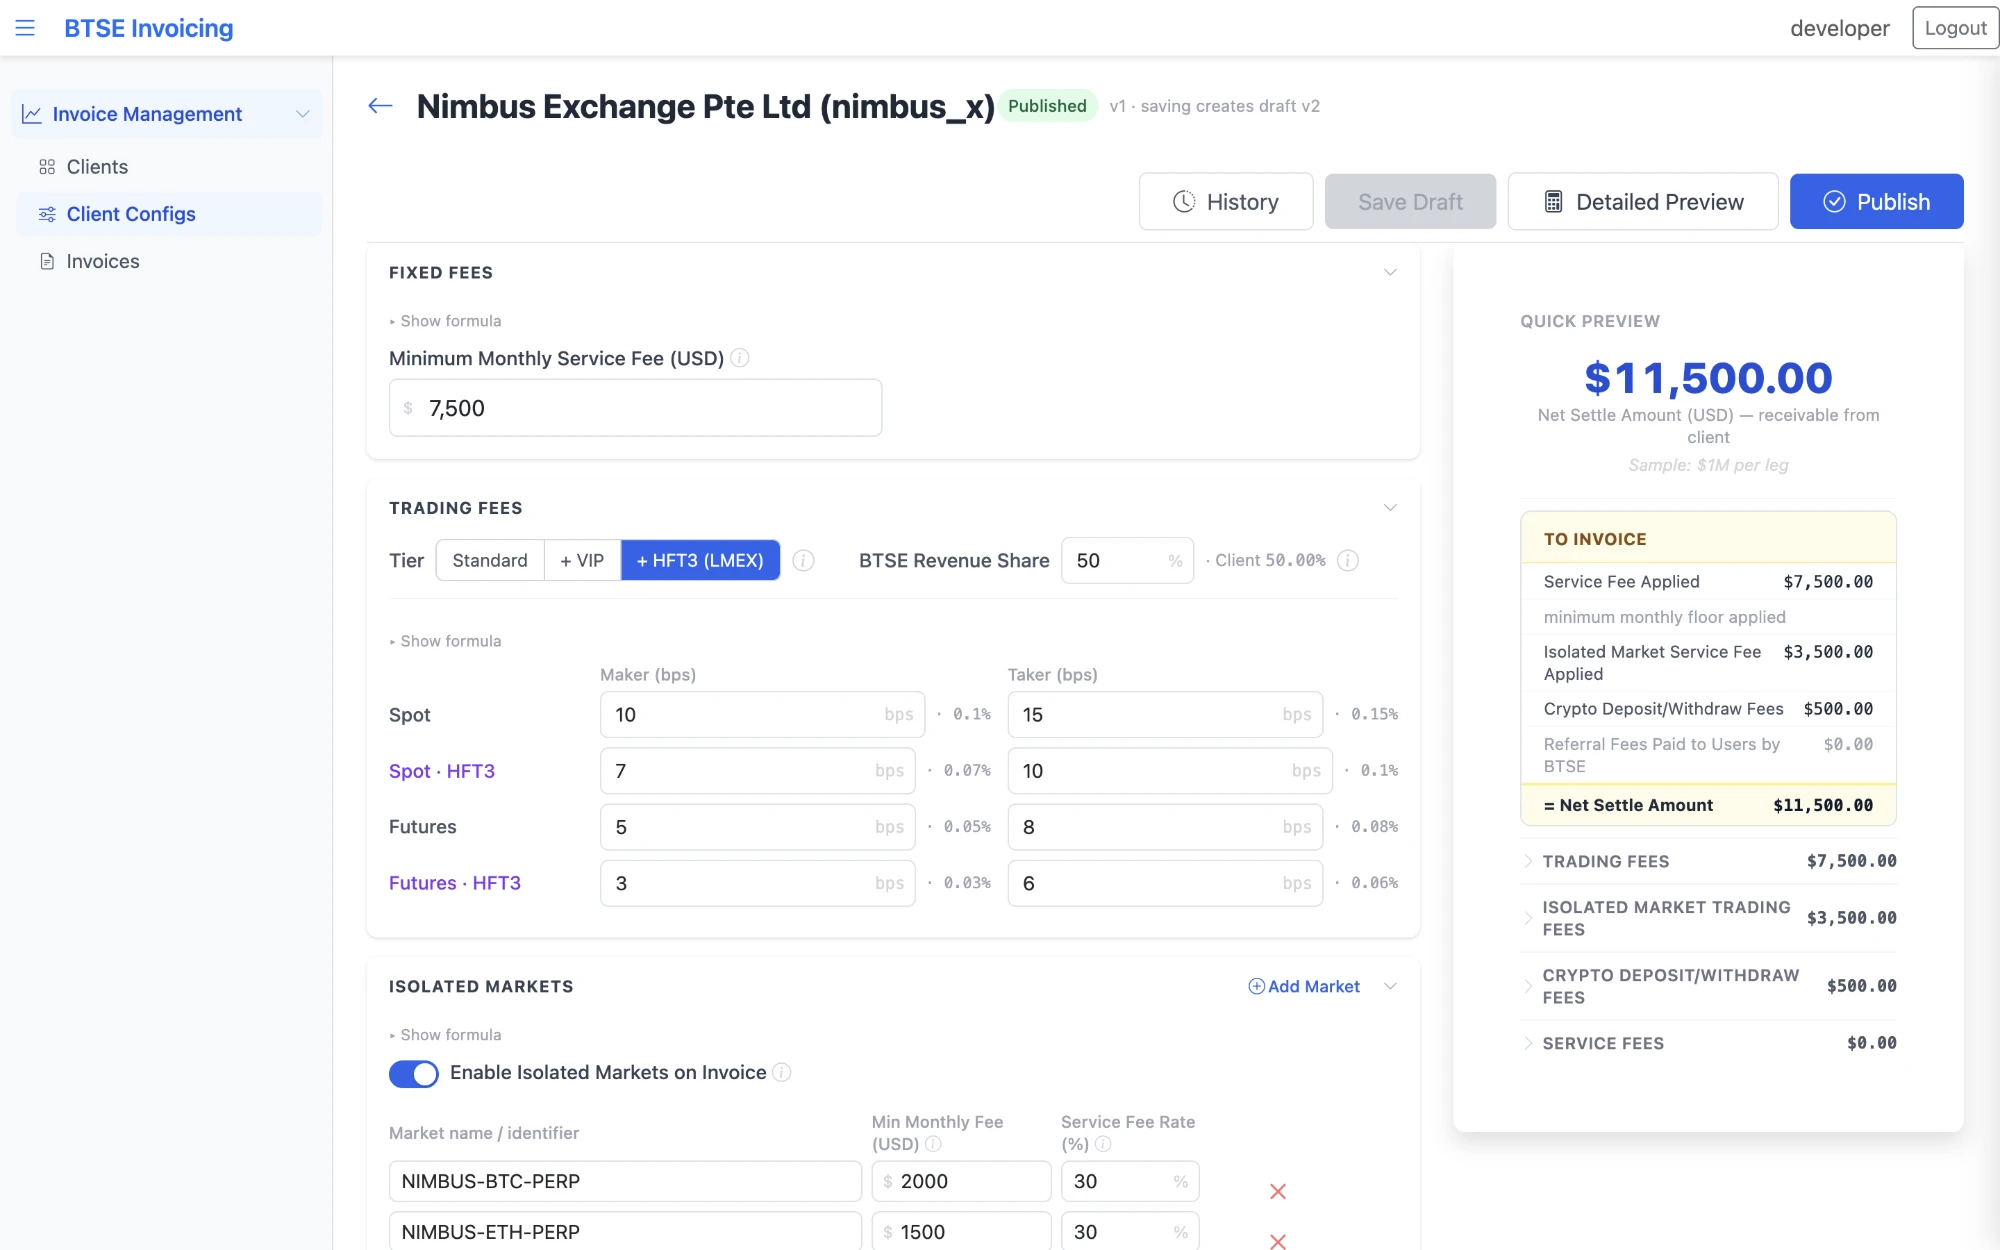Select the Standard tier

(490, 561)
